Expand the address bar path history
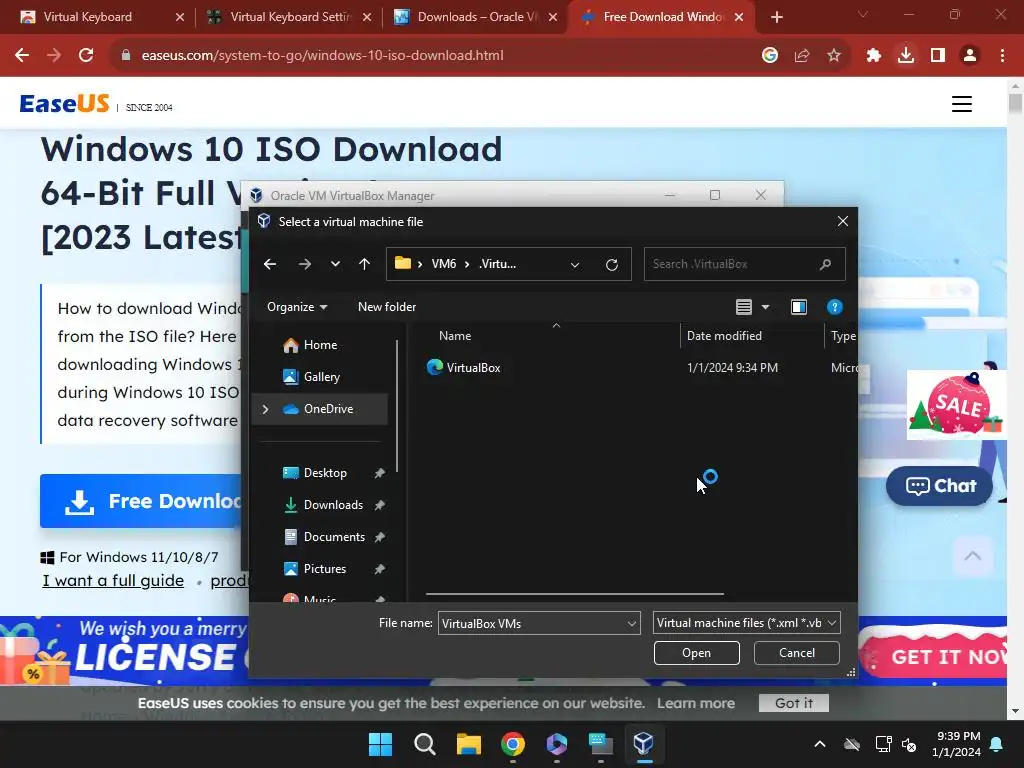This screenshot has width=1024, height=768. coord(575,264)
